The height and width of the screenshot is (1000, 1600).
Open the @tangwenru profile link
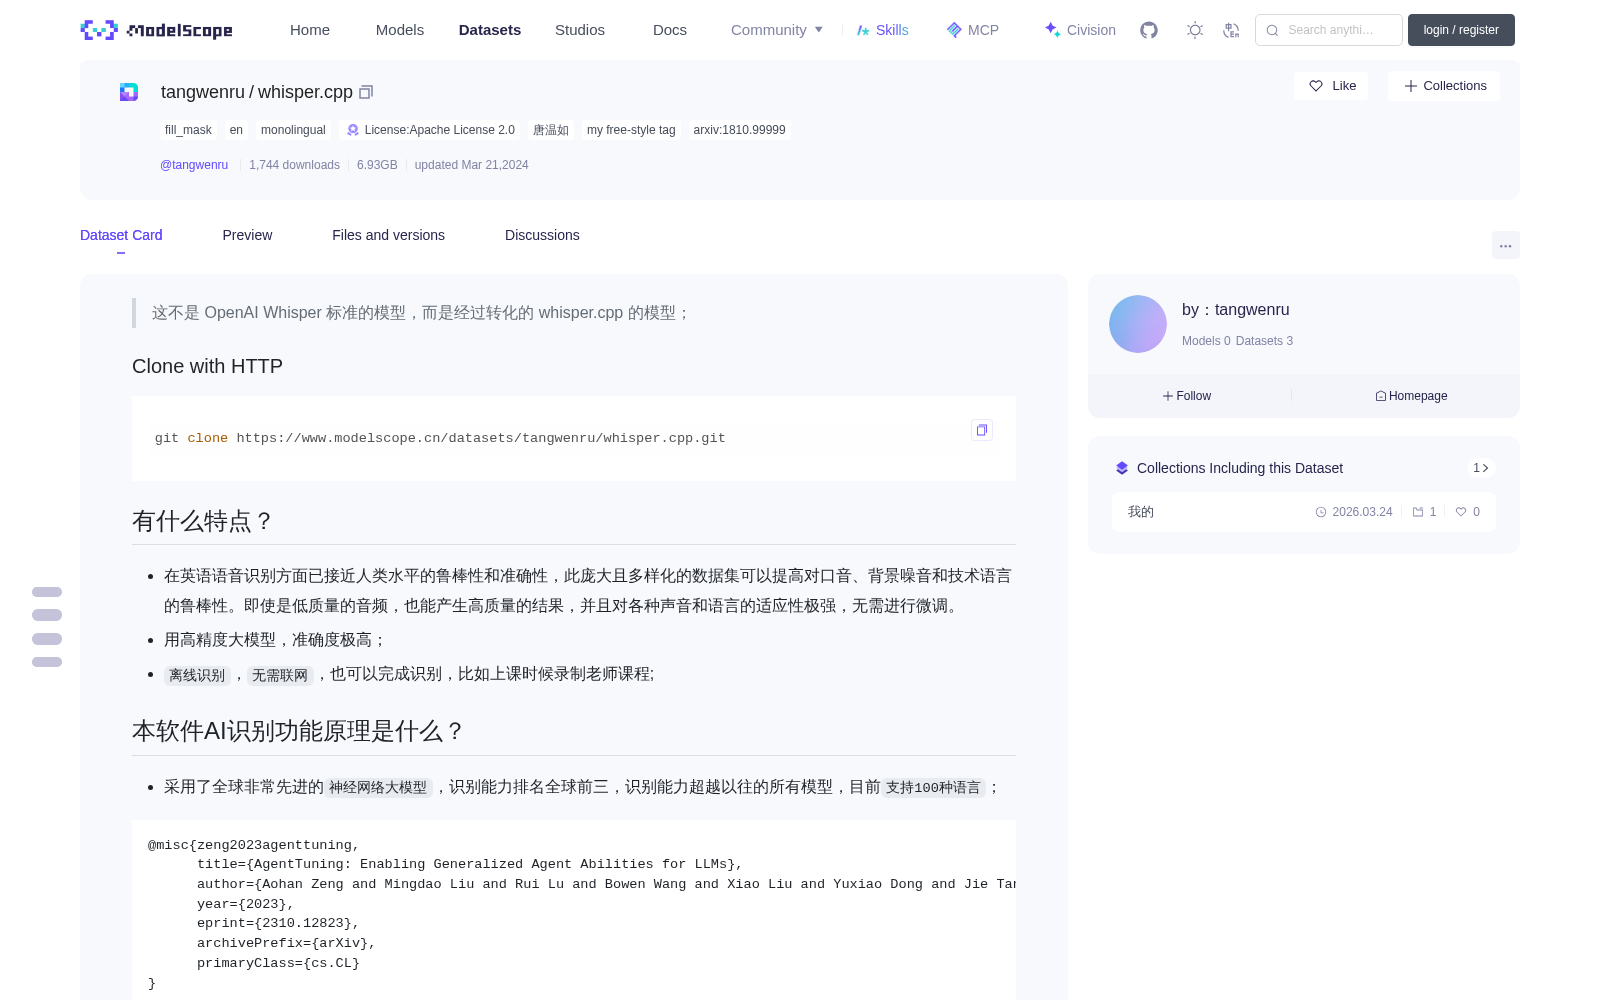tap(194, 165)
